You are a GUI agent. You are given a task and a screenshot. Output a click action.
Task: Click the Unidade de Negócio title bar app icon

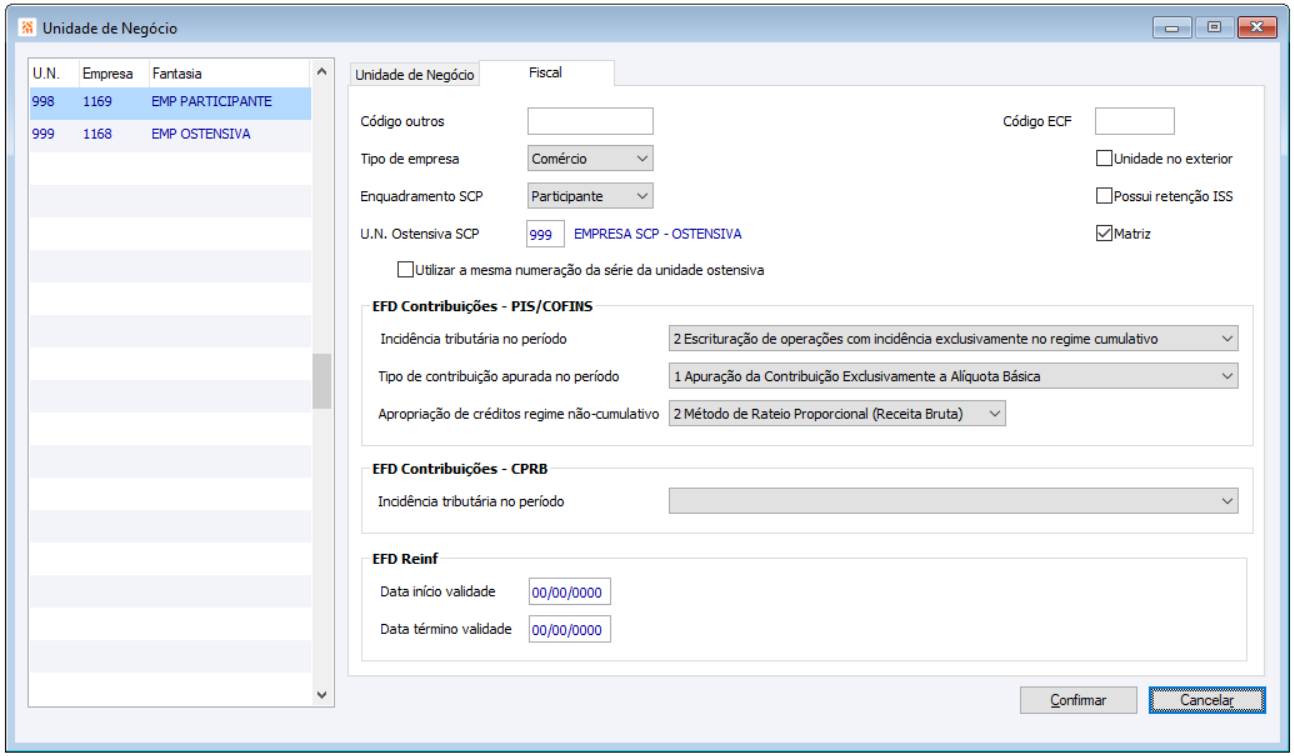click(27, 28)
